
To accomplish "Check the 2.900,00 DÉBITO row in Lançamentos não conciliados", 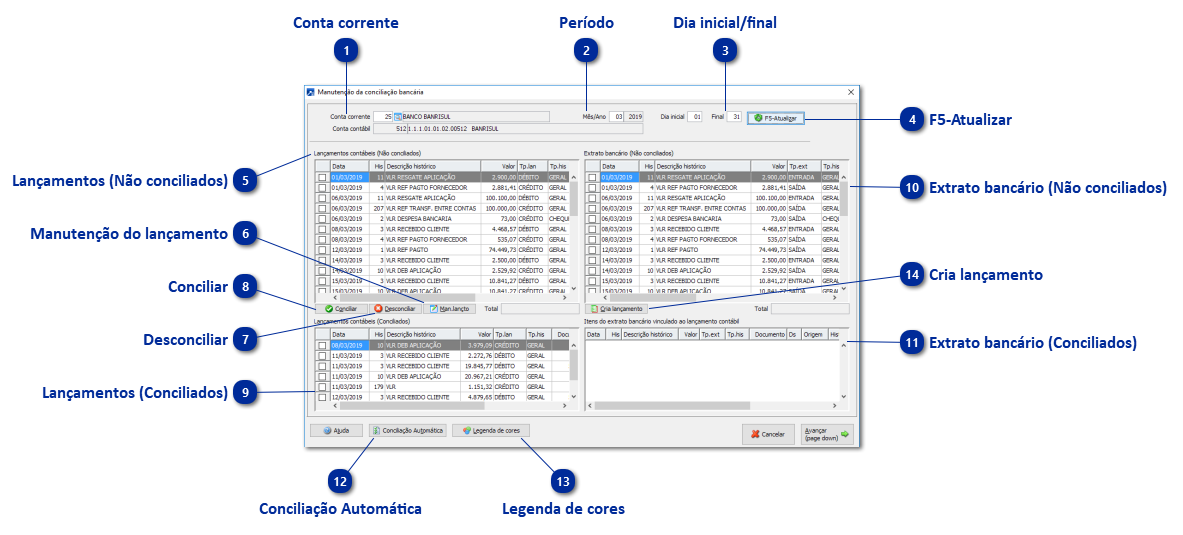I will 322,177.
